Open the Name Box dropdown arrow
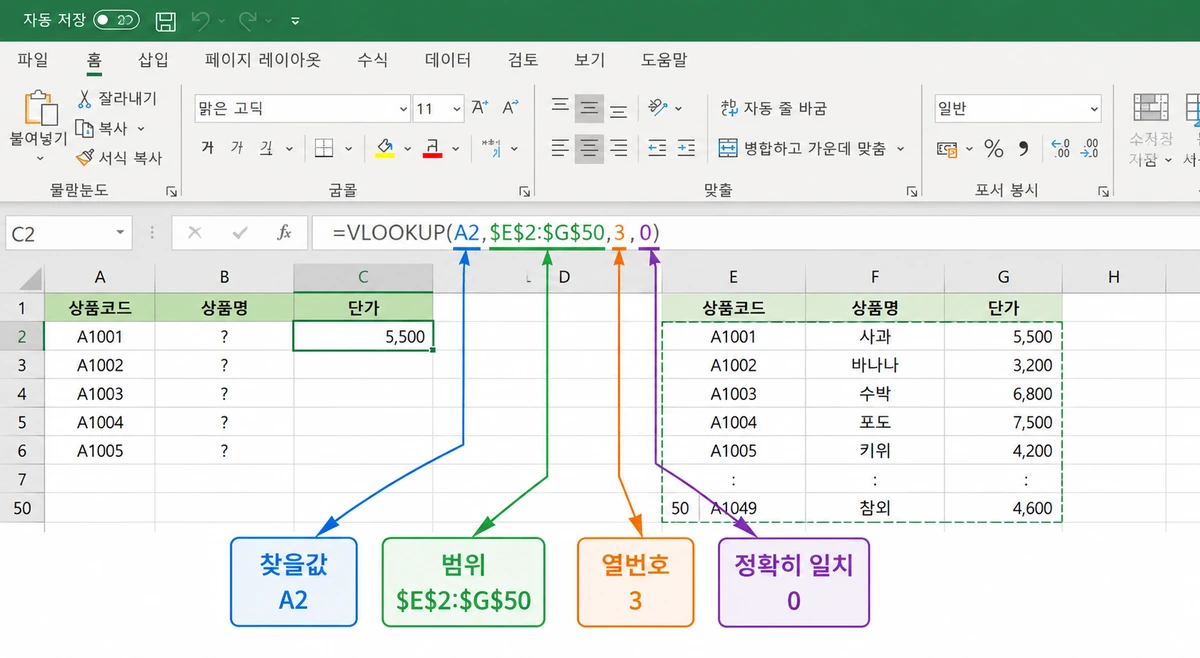Viewport: 1200px width, 658px height. [x=121, y=233]
